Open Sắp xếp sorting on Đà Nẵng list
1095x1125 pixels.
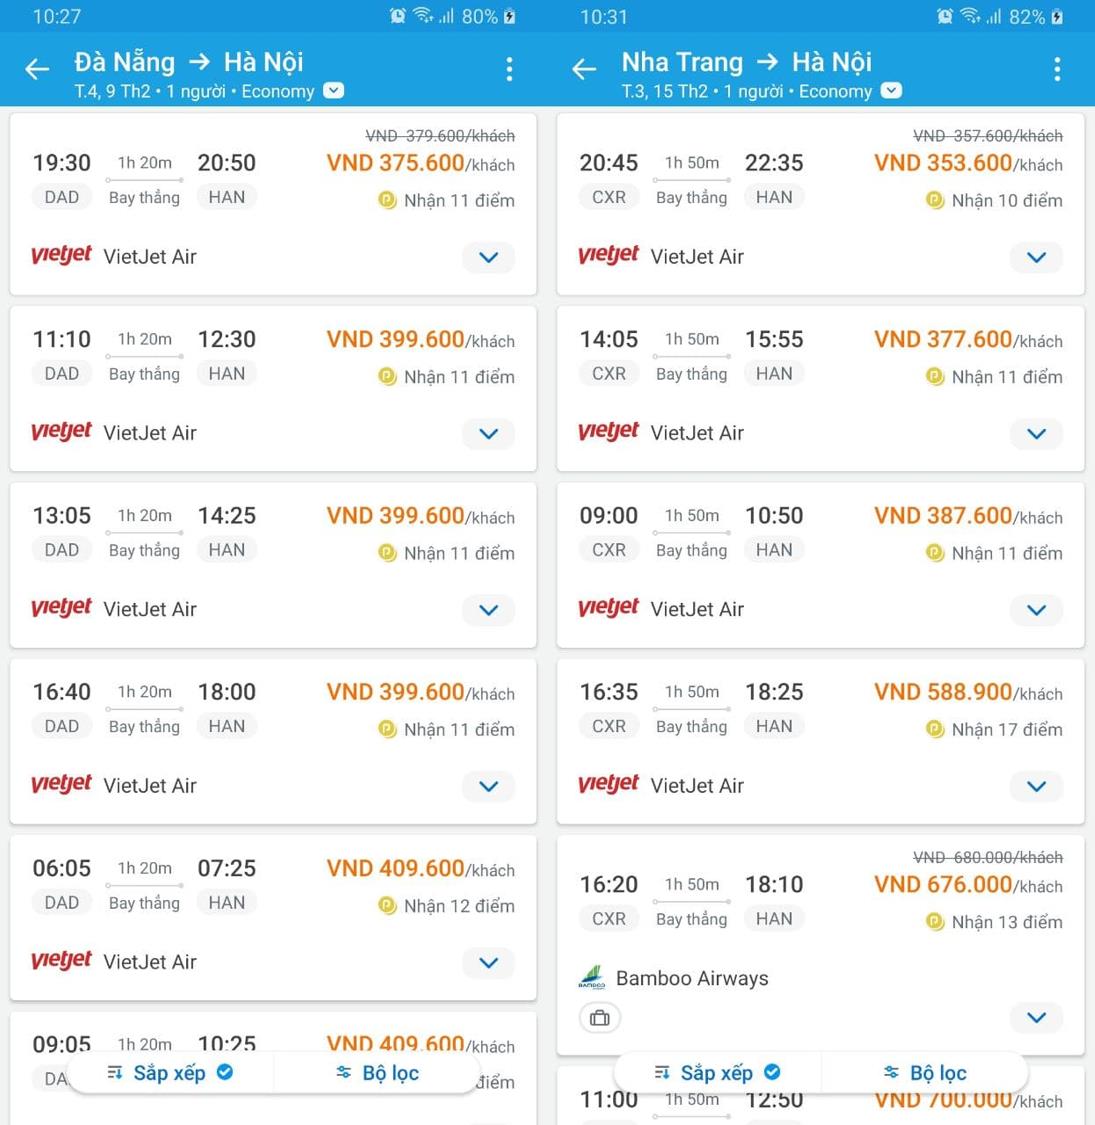pyautogui.click(x=170, y=1073)
